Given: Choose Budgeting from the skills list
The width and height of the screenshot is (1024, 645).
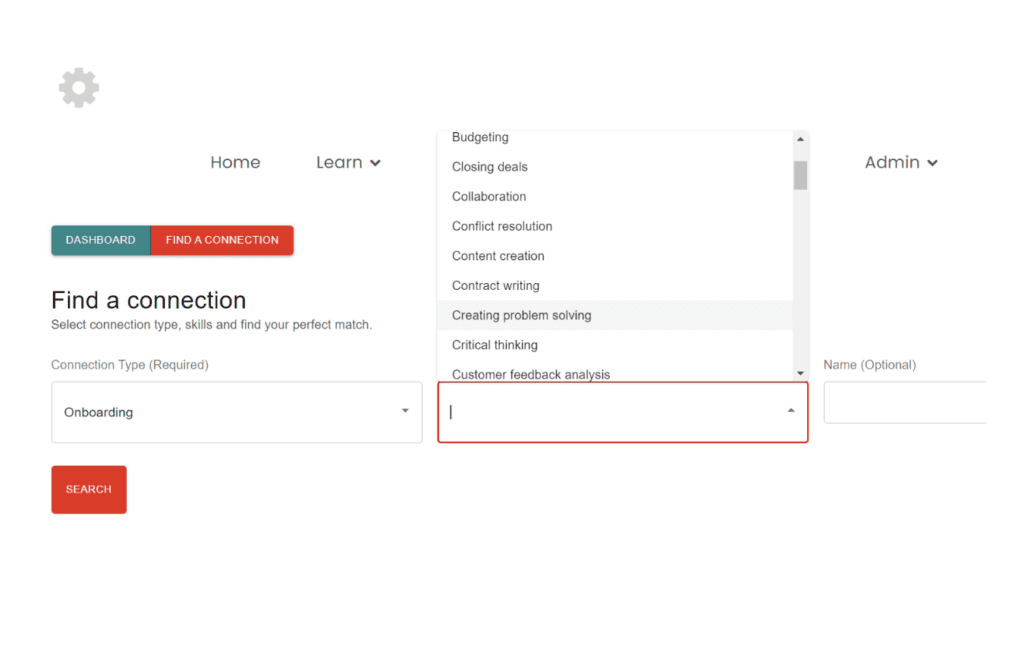Looking at the screenshot, I should click(615, 137).
